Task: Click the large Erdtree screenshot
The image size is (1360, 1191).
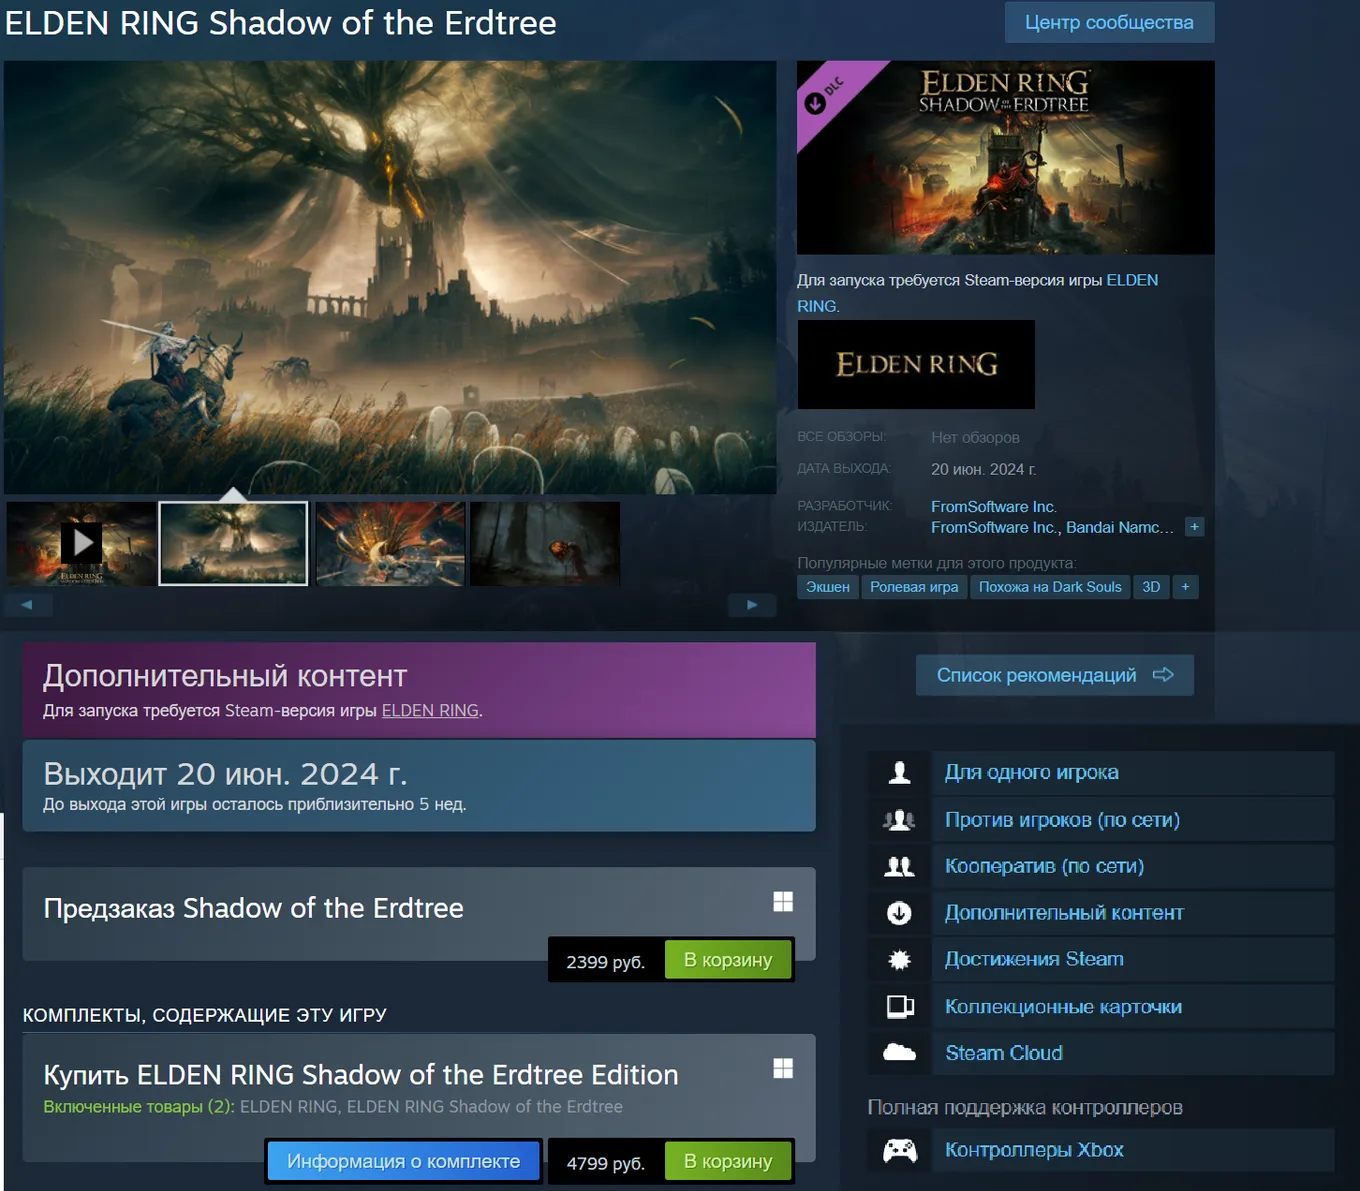Action: coord(390,277)
